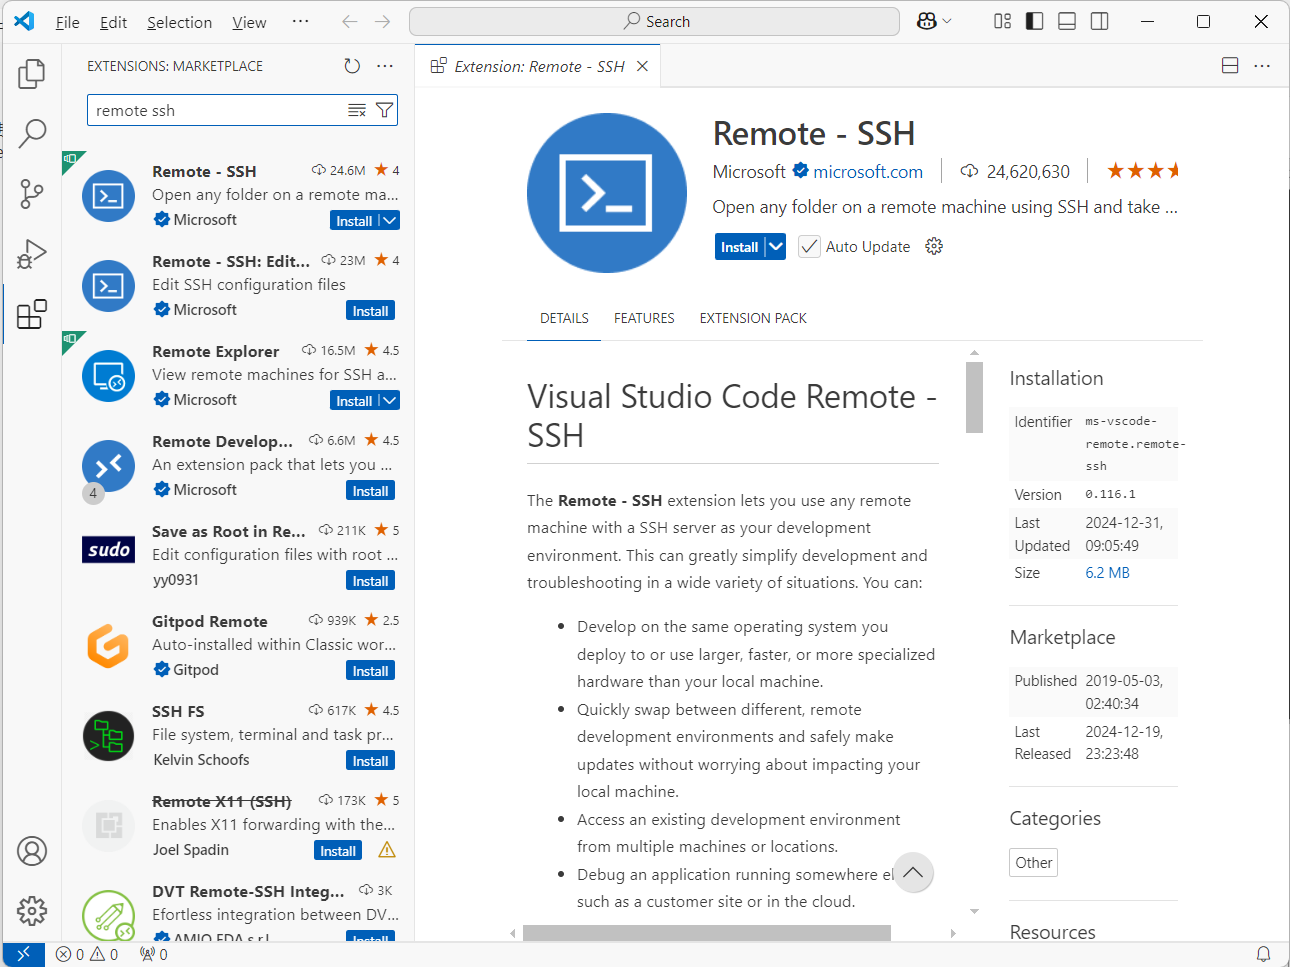Click the title bar Search command center
This screenshot has height=967, width=1290.
(655, 21)
